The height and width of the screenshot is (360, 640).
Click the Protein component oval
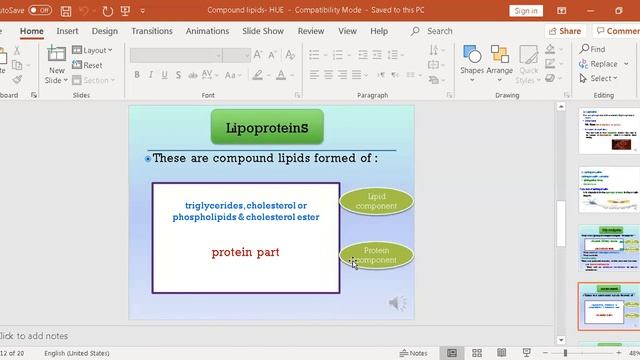tap(376, 255)
